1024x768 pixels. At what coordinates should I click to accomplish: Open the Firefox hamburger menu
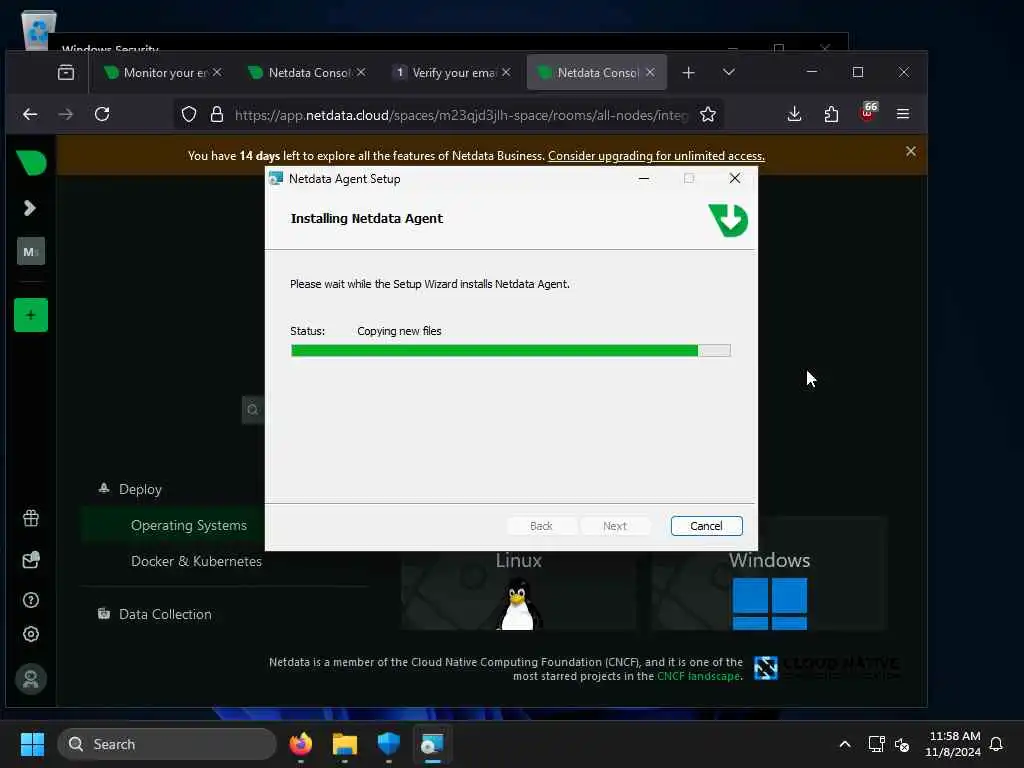click(903, 114)
